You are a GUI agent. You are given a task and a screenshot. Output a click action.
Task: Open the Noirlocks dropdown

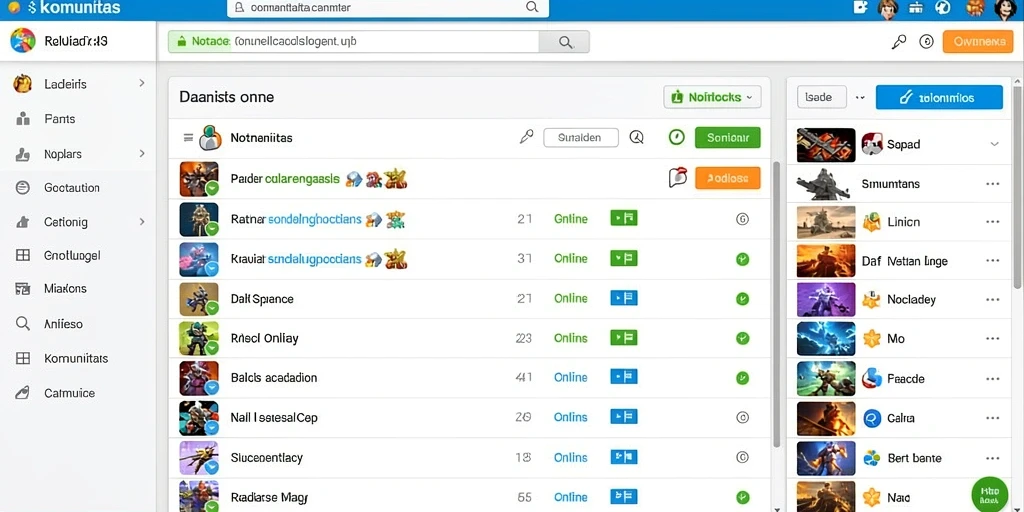point(712,97)
